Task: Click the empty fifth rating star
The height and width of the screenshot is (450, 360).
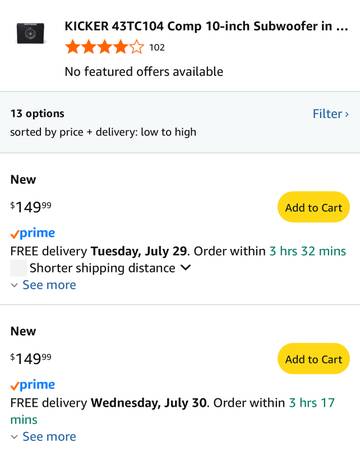Action: tap(137, 47)
